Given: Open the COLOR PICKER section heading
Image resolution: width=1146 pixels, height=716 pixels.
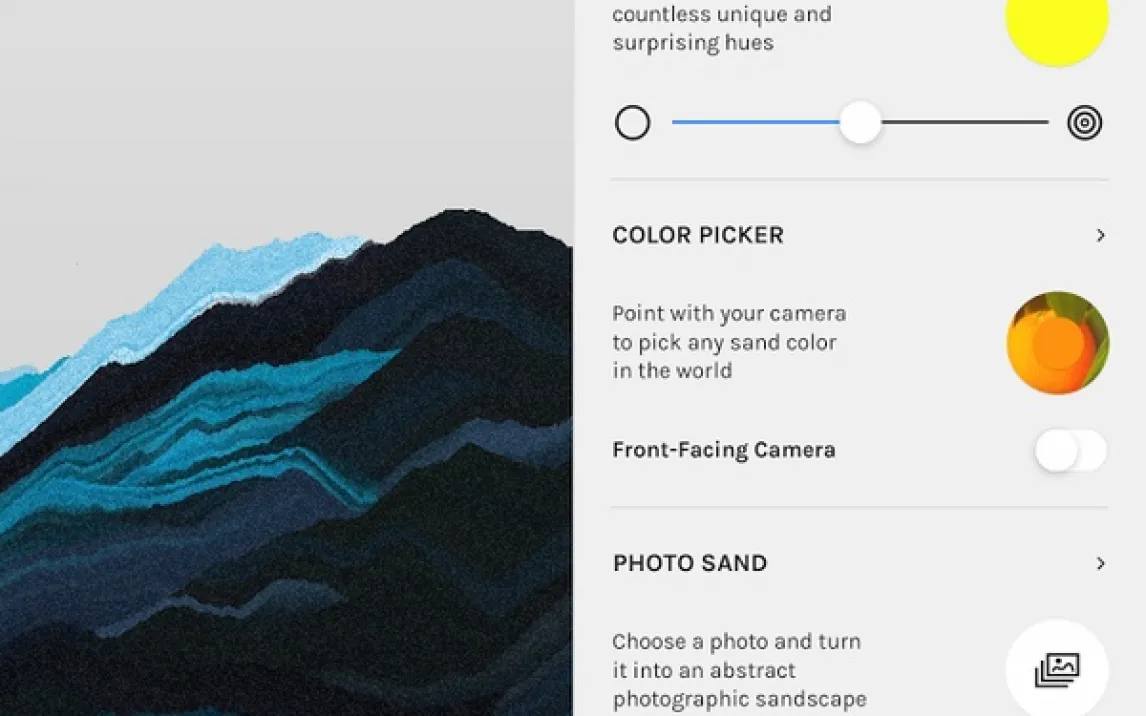Looking at the screenshot, I should click(698, 235).
